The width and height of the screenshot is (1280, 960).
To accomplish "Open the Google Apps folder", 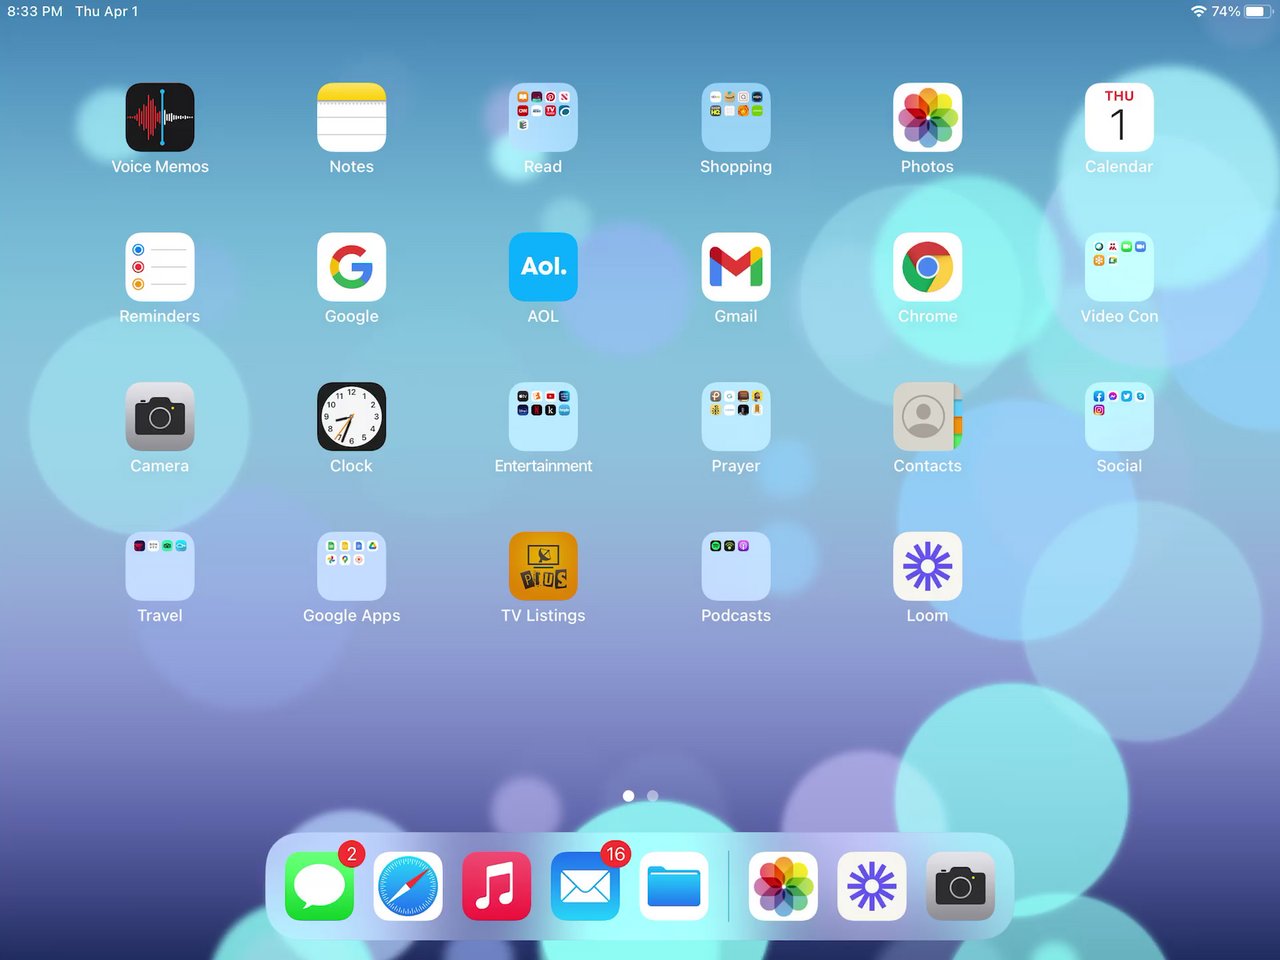I will (x=351, y=566).
